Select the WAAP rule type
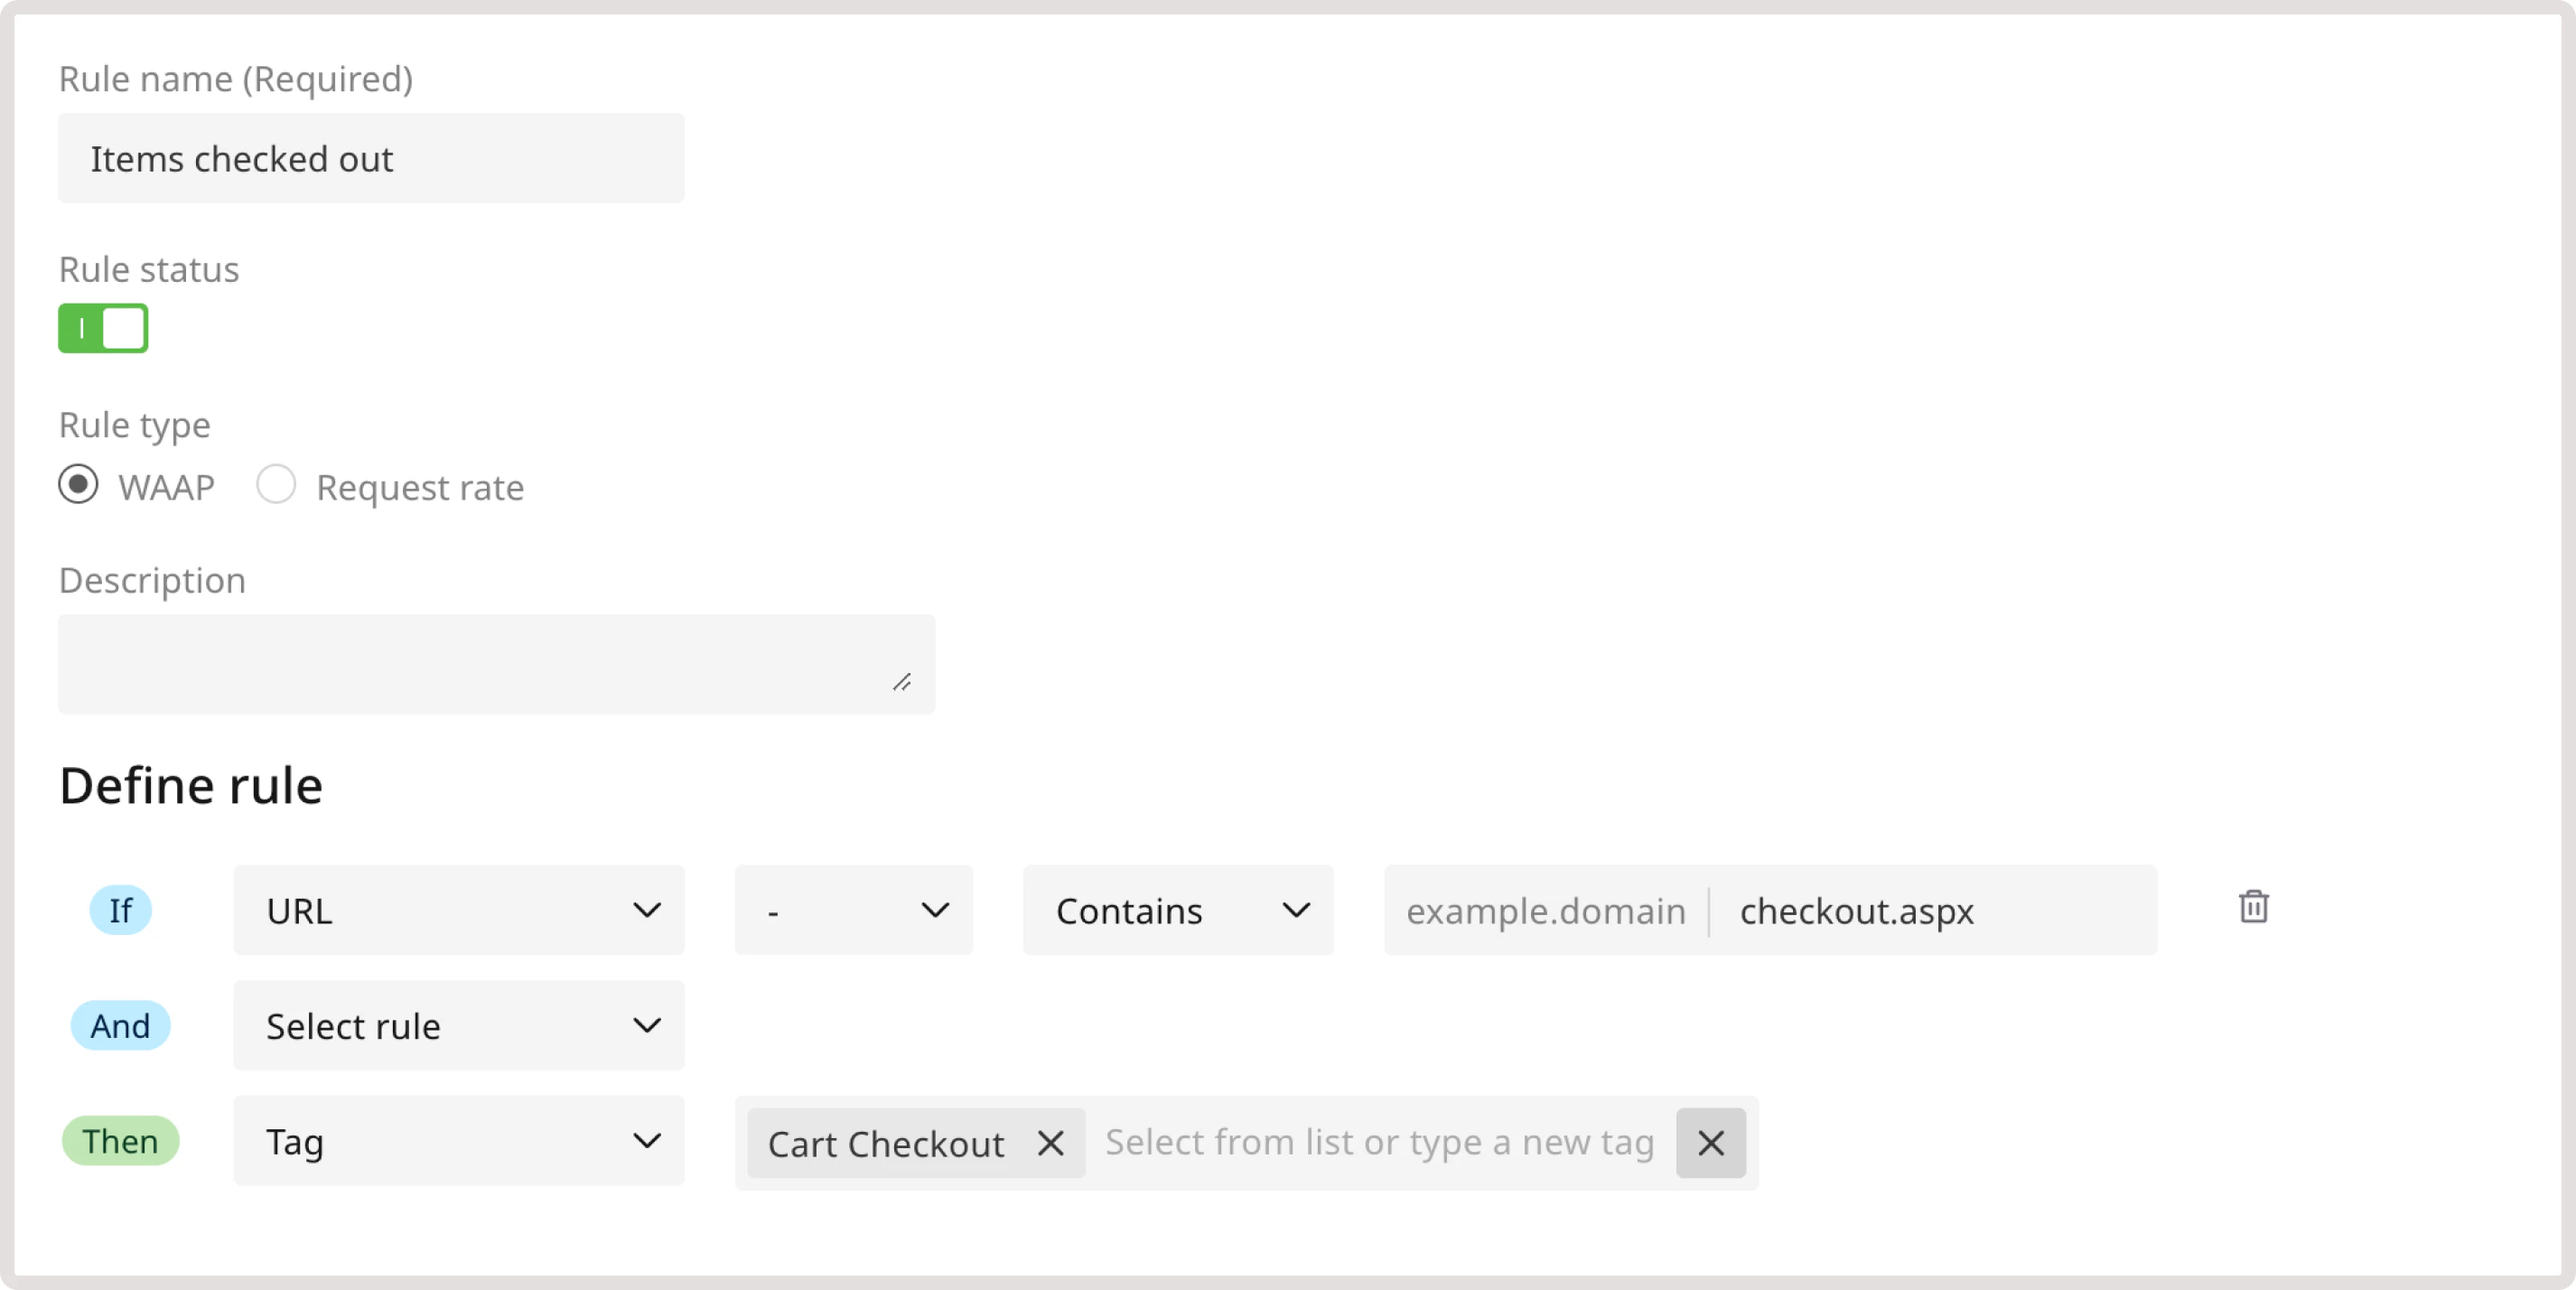Screen dimensions: 2576x1290 tap(79, 485)
